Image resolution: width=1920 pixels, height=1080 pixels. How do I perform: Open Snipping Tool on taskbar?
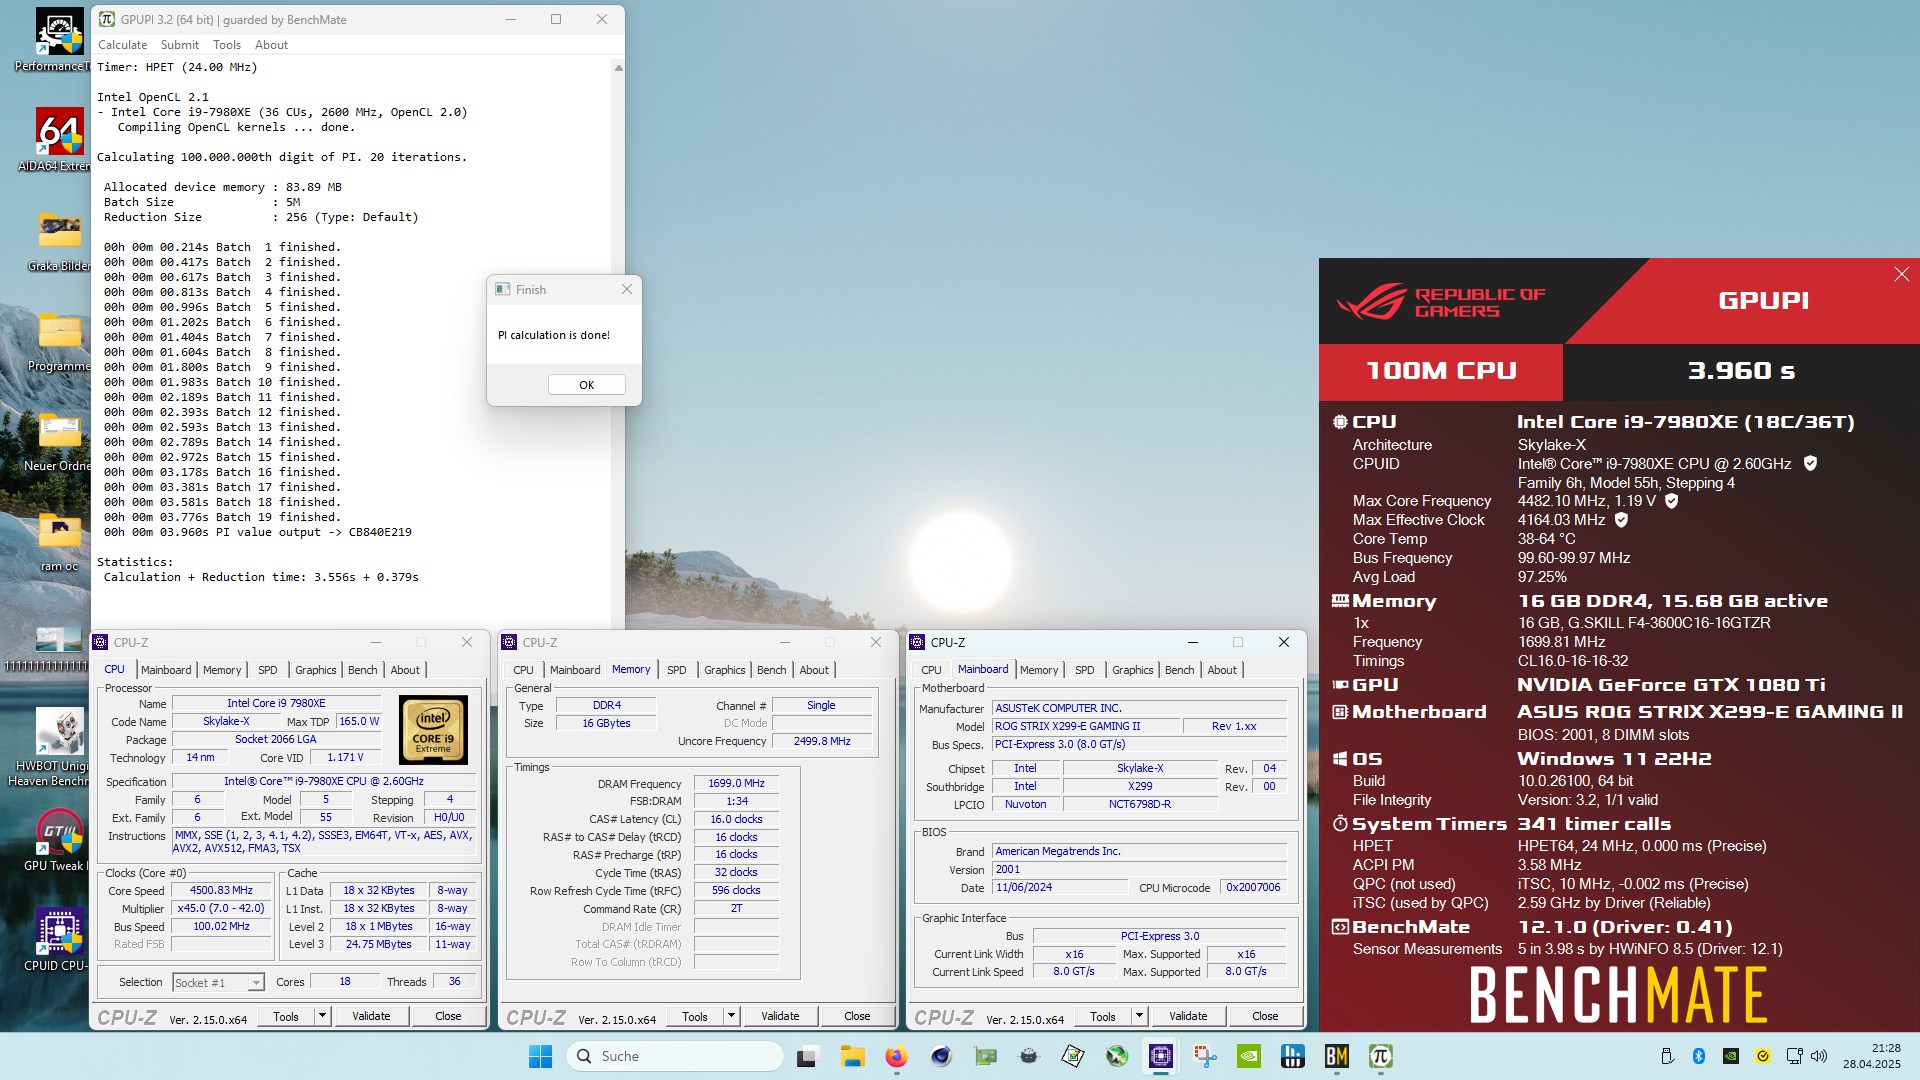1204,1056
